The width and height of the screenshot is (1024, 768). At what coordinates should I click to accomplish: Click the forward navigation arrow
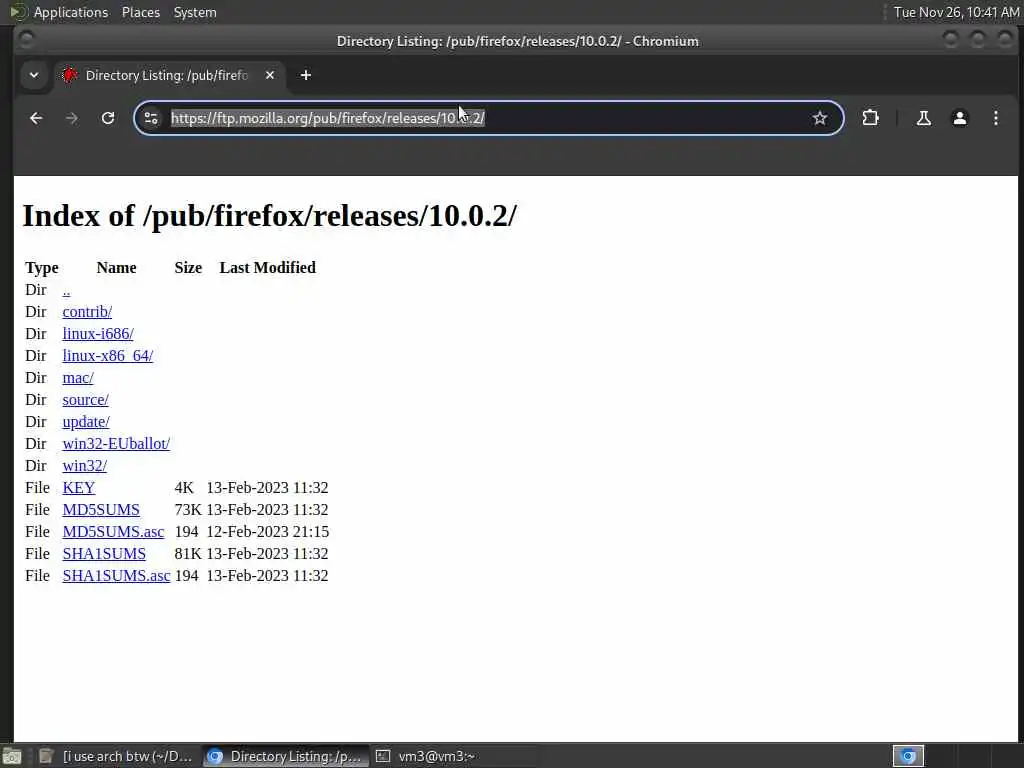click(x=72, y=118)
